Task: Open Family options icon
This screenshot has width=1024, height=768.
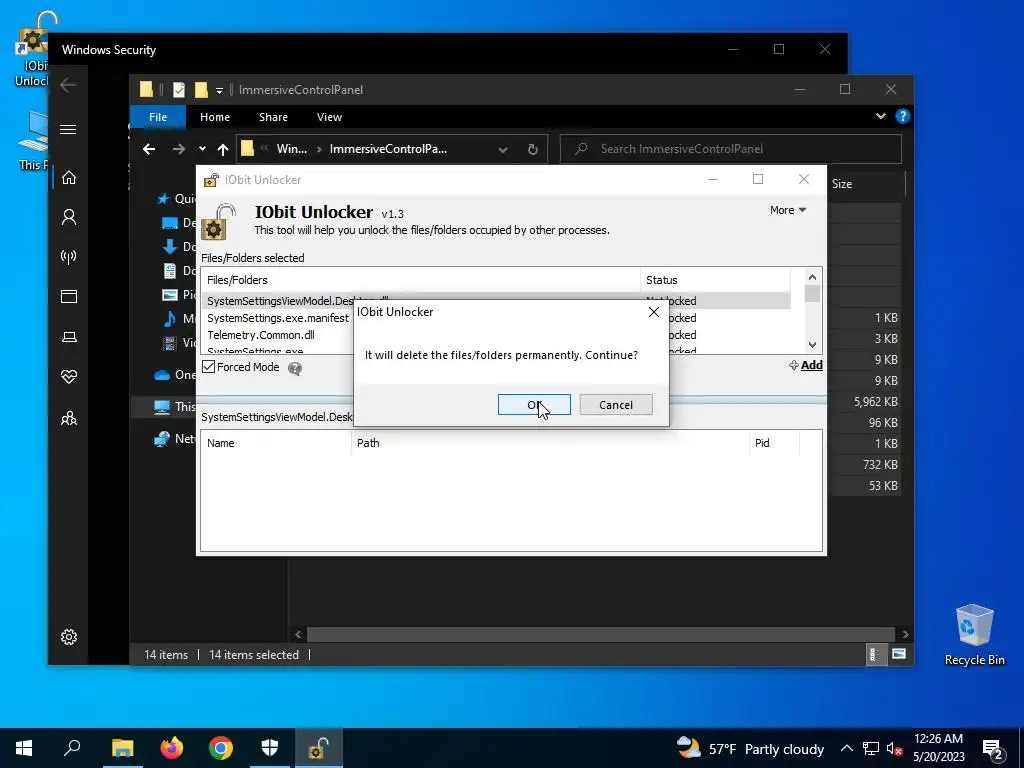Action: click(x=69, y=418)
